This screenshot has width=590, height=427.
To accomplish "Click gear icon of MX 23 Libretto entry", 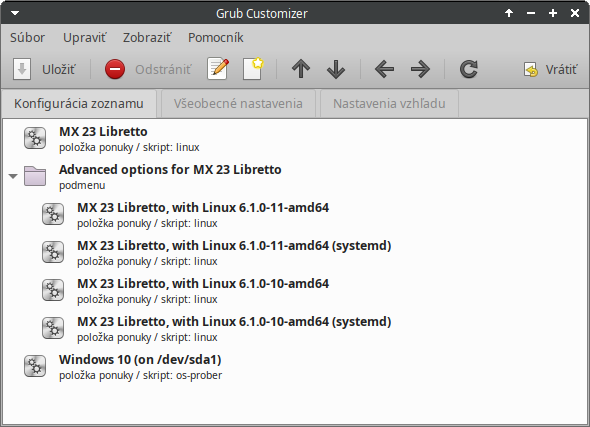I will 35,138.
